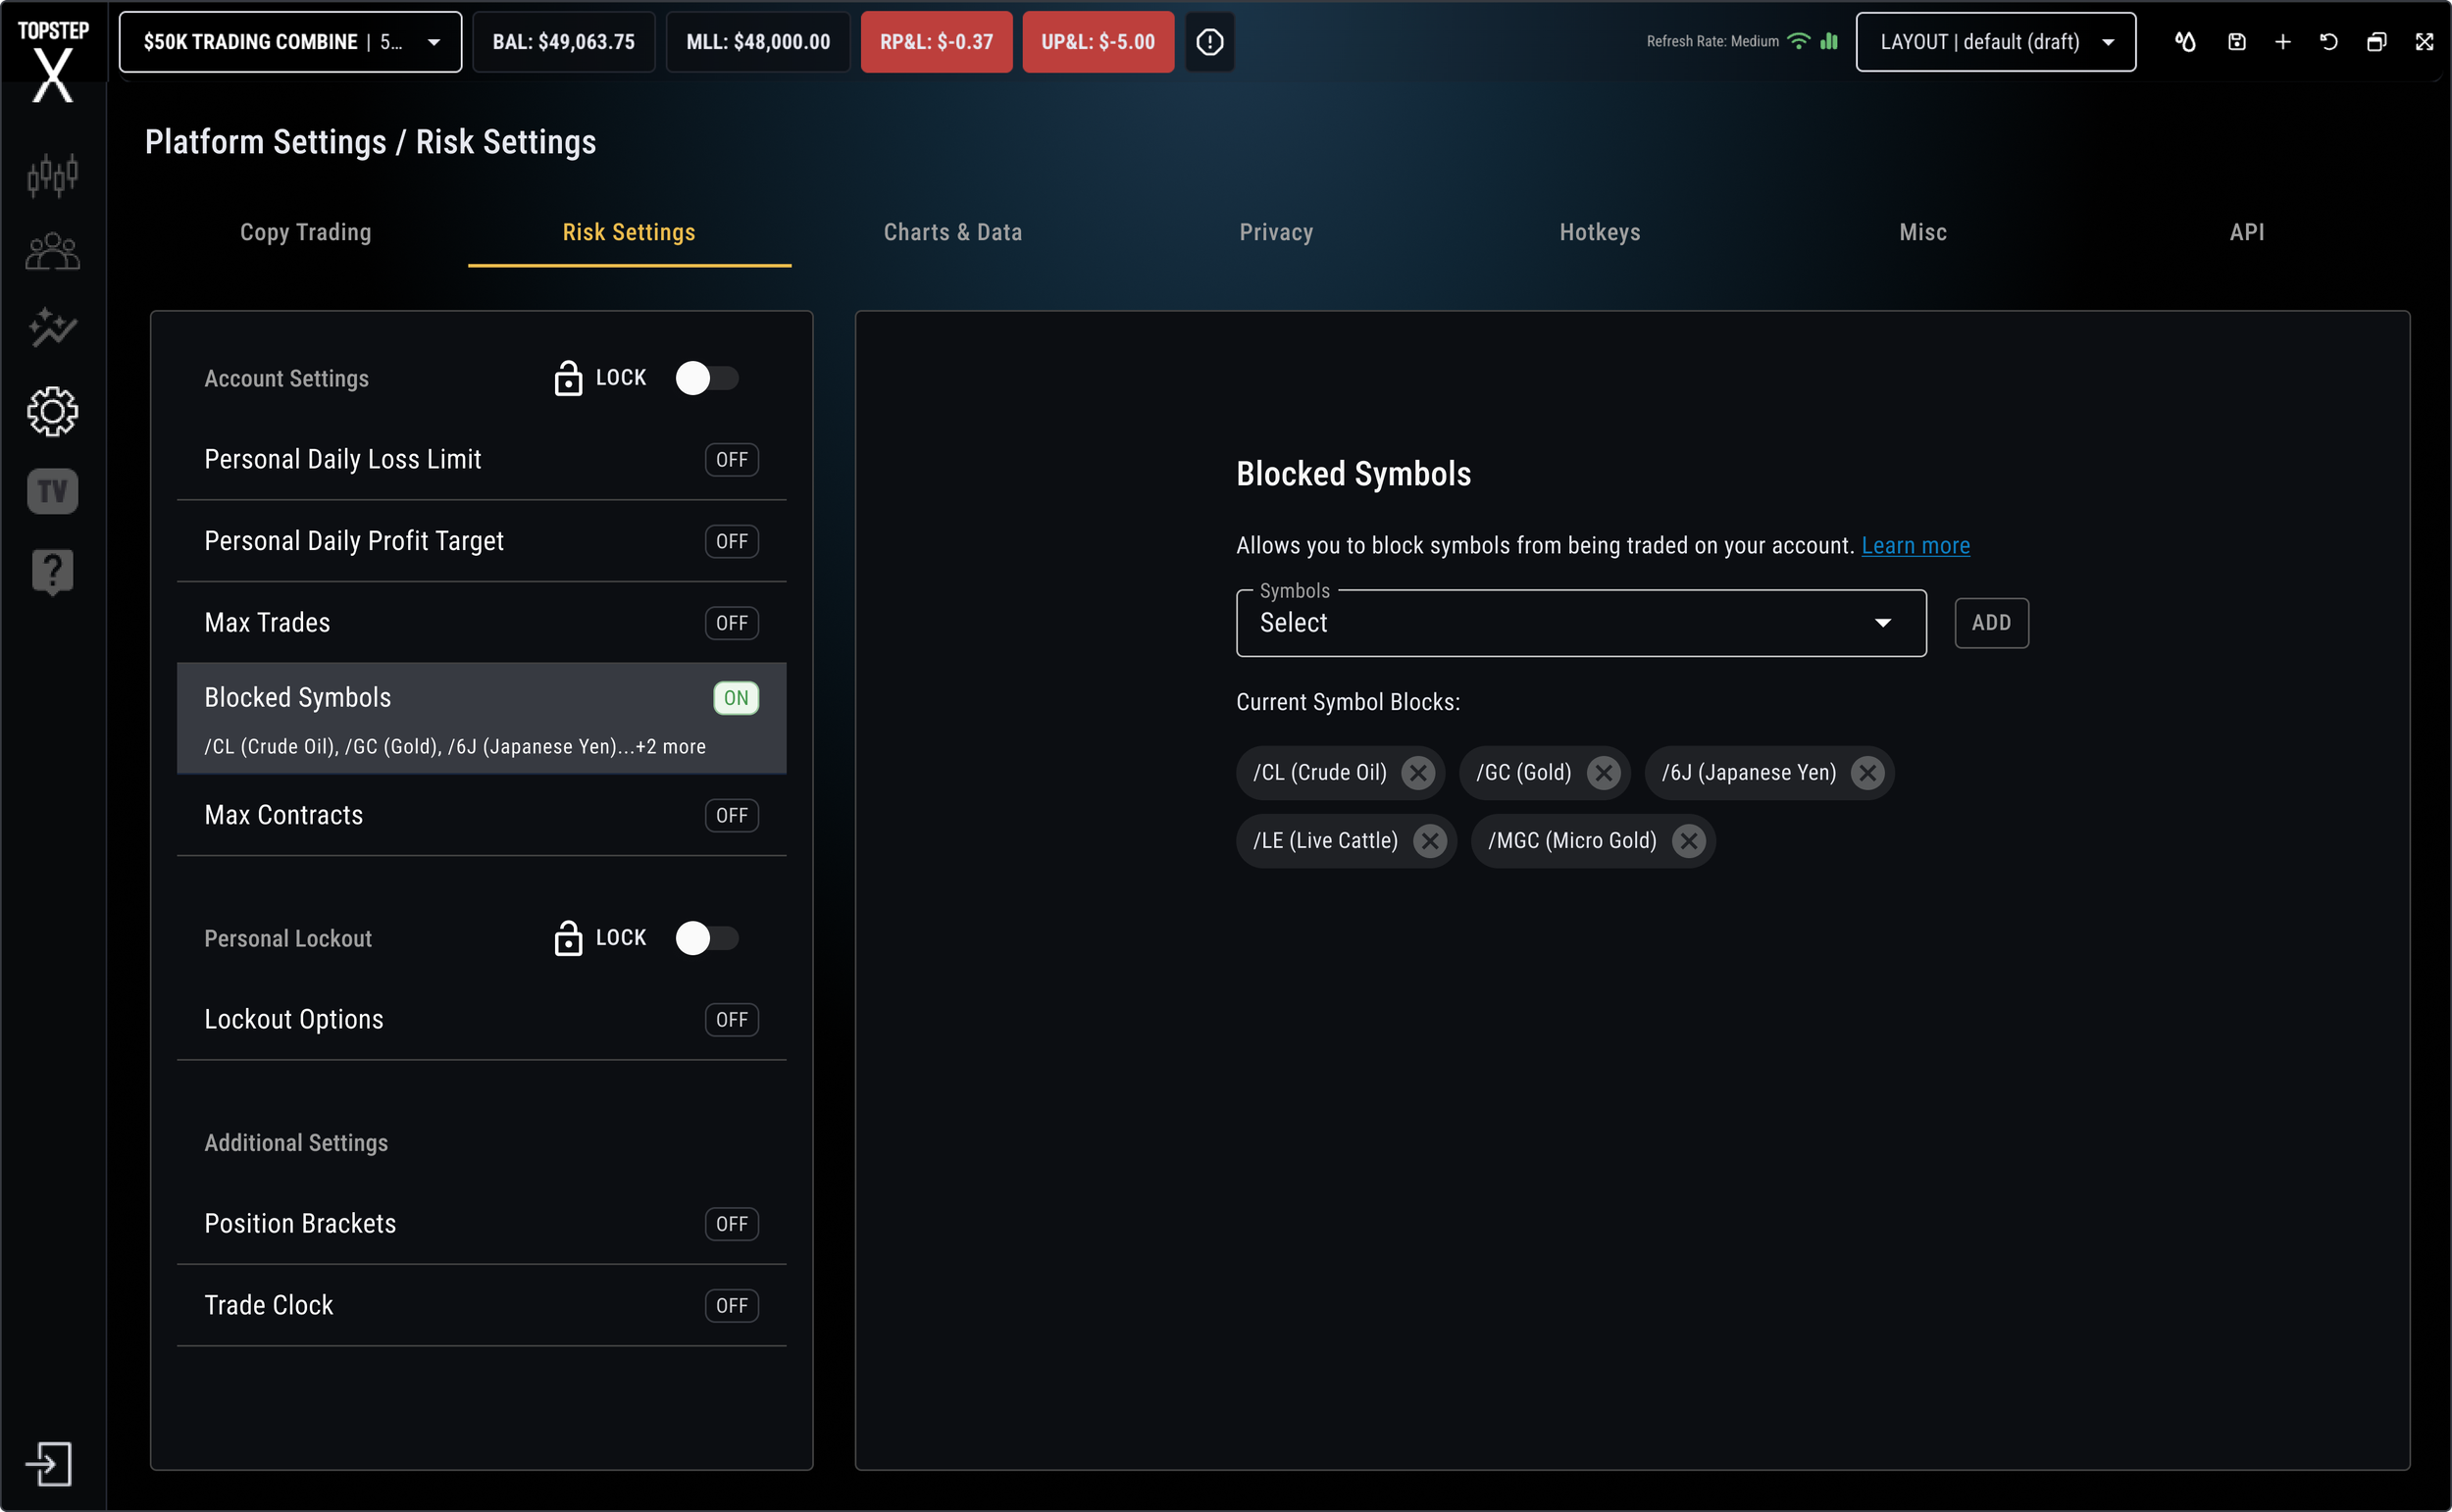Click the TopstepX logo
Viewport: 2452px width, 1512px height.
point(52,60)
